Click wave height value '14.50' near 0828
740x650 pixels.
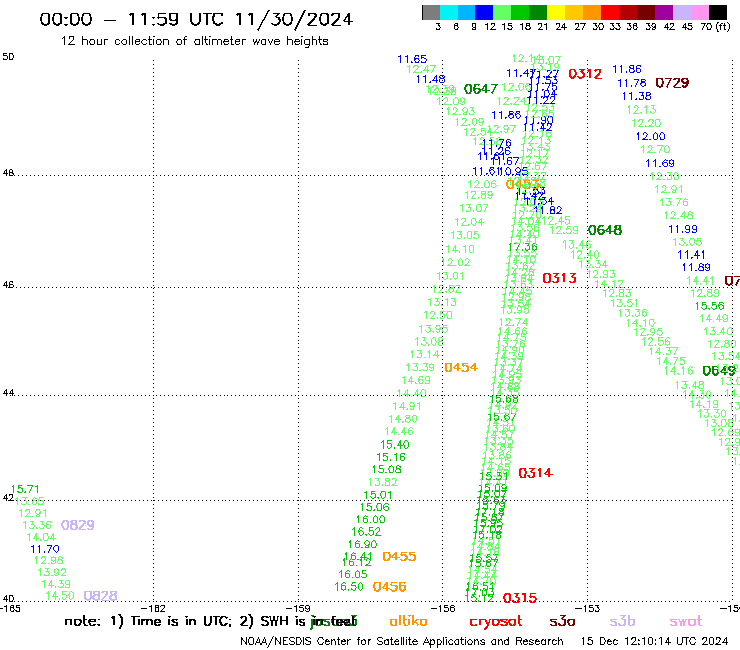[60, 596]
